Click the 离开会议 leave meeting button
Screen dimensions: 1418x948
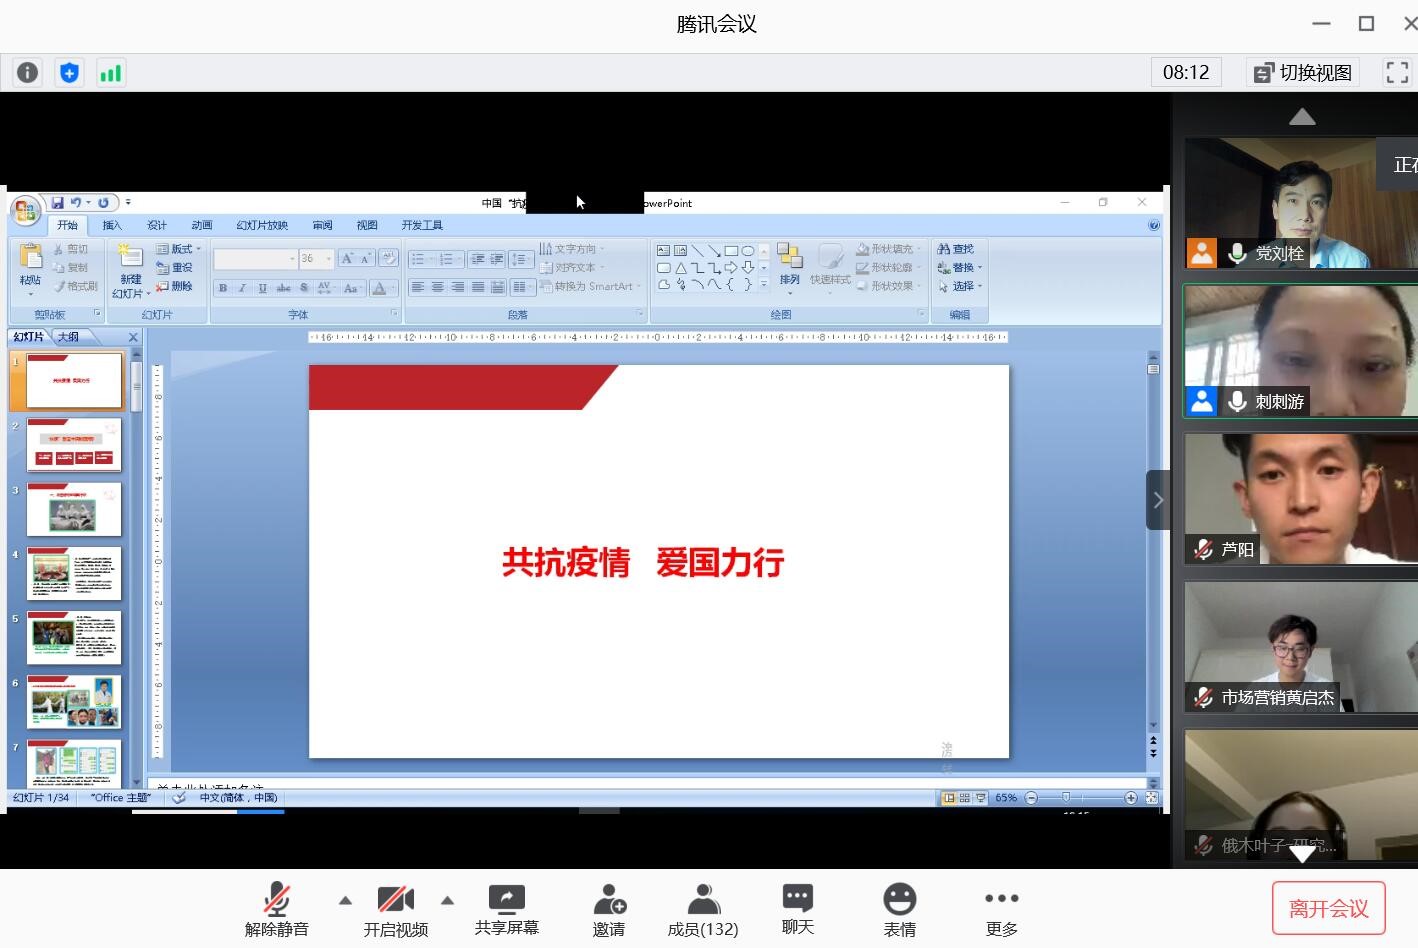click(1328, 908)
